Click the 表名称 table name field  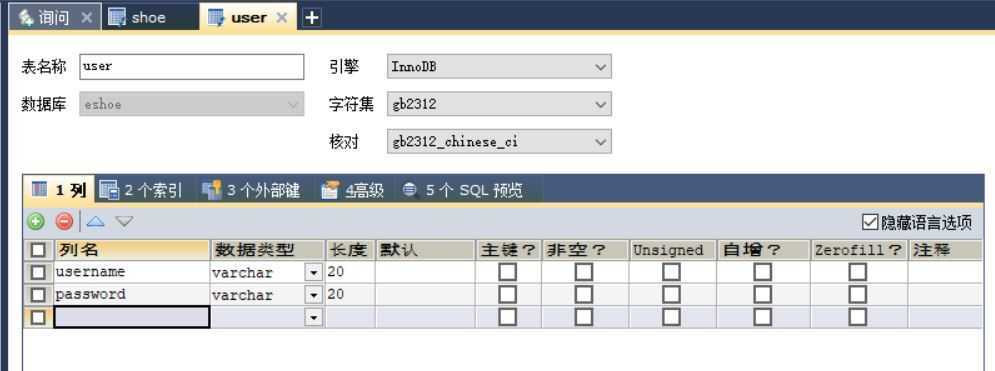point(192,67)
